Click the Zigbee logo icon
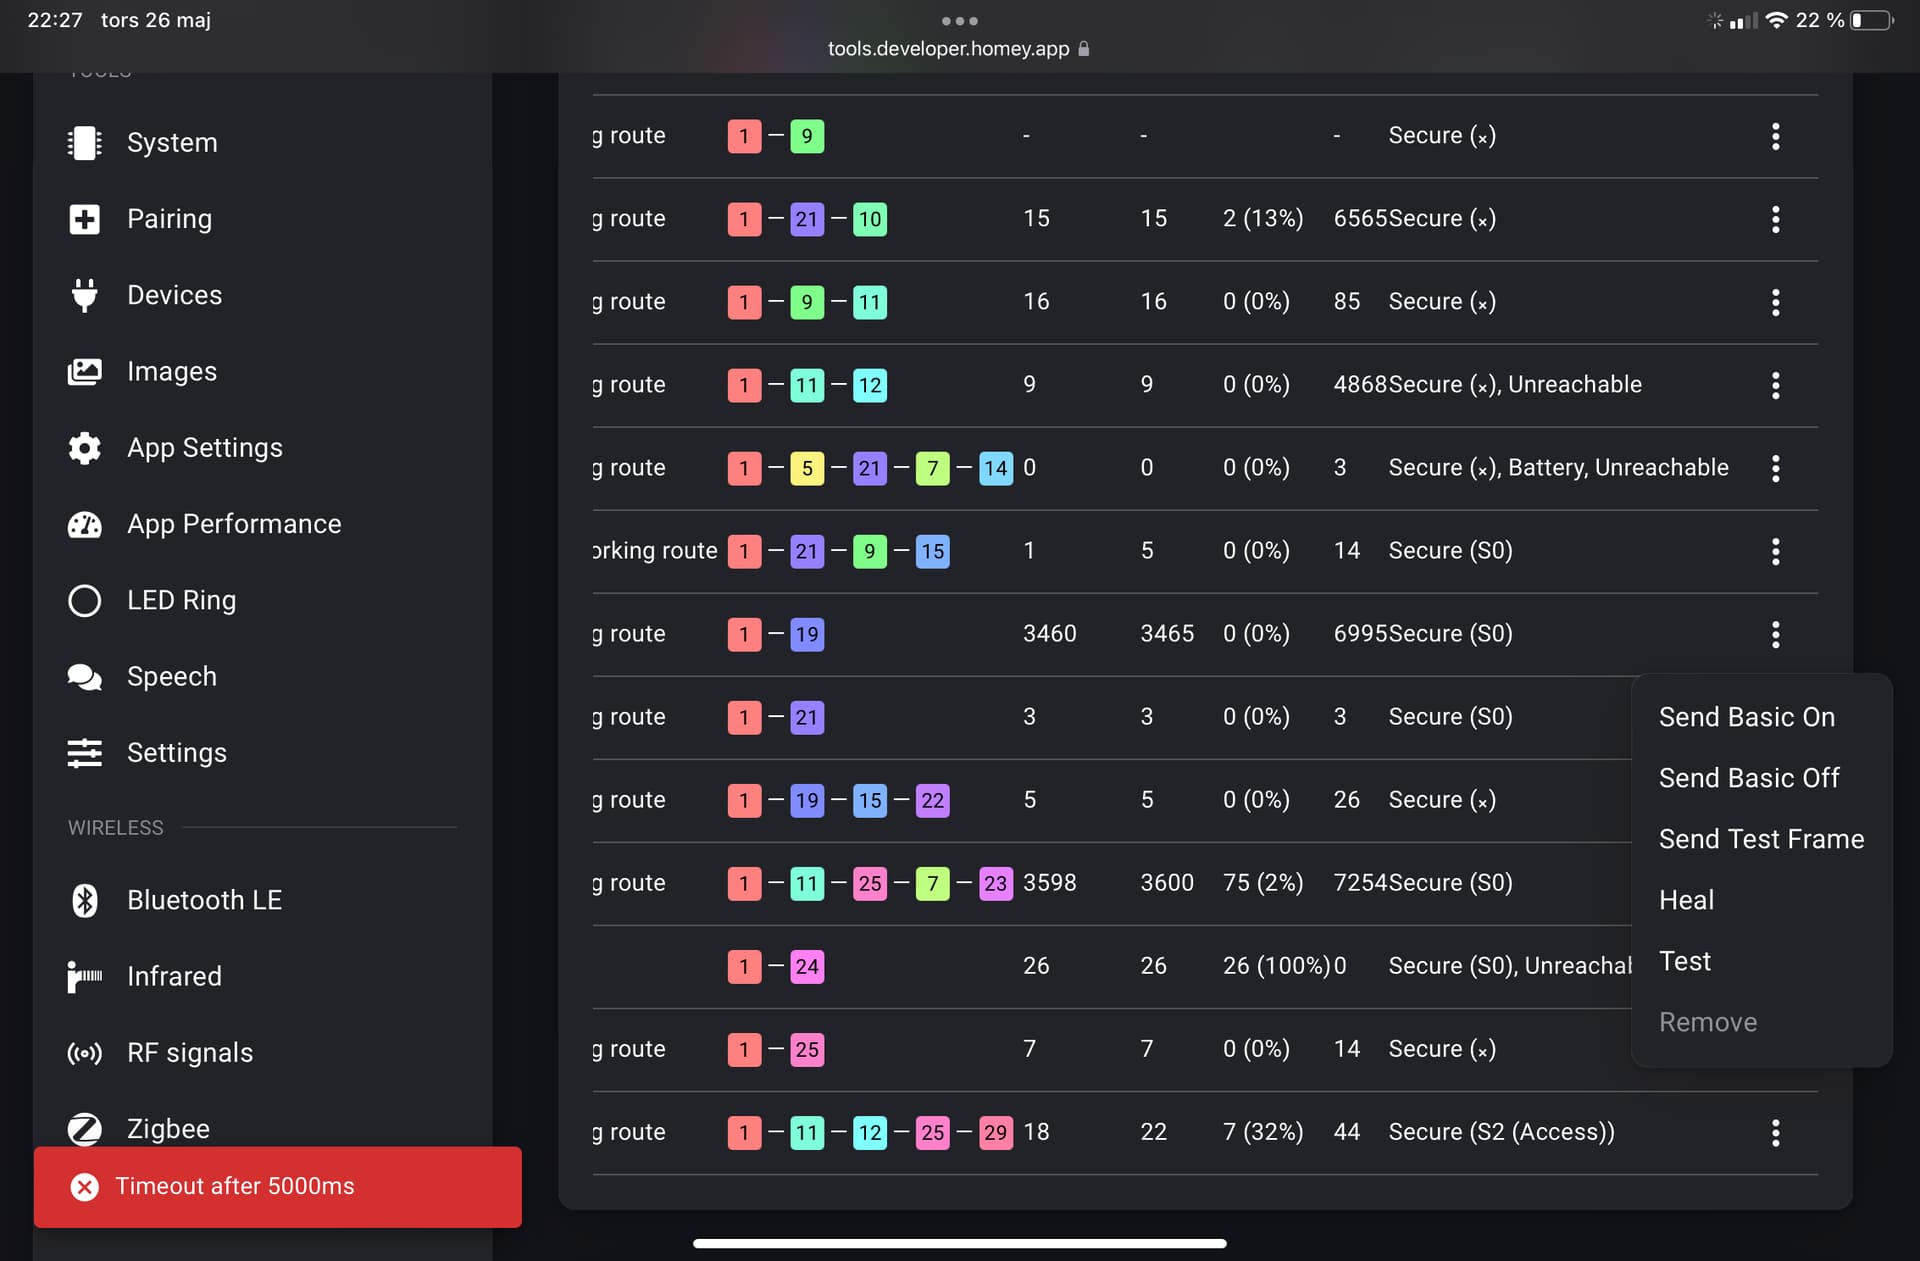 click(x=84, y=1129)
